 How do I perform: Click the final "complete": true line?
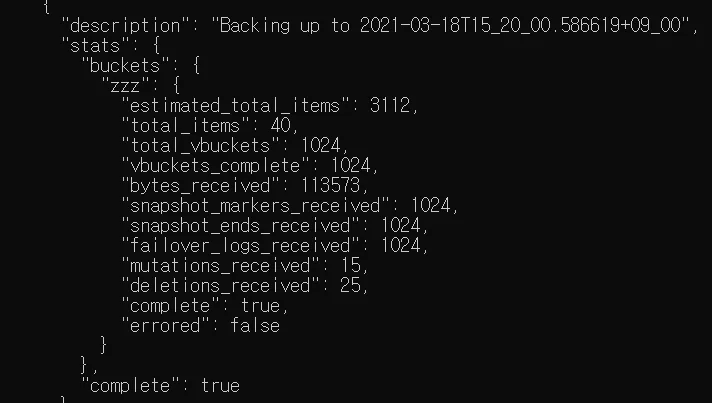pos(160,386)
